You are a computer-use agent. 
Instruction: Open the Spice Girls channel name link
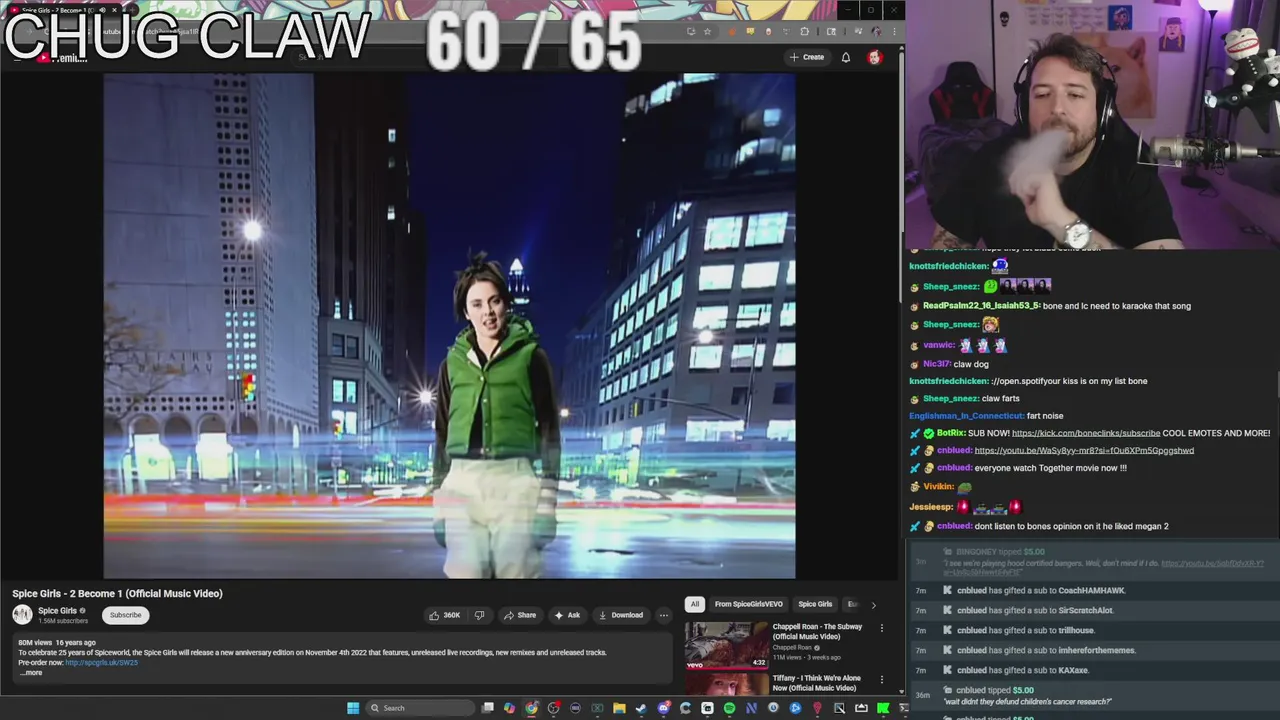point(57,611)
